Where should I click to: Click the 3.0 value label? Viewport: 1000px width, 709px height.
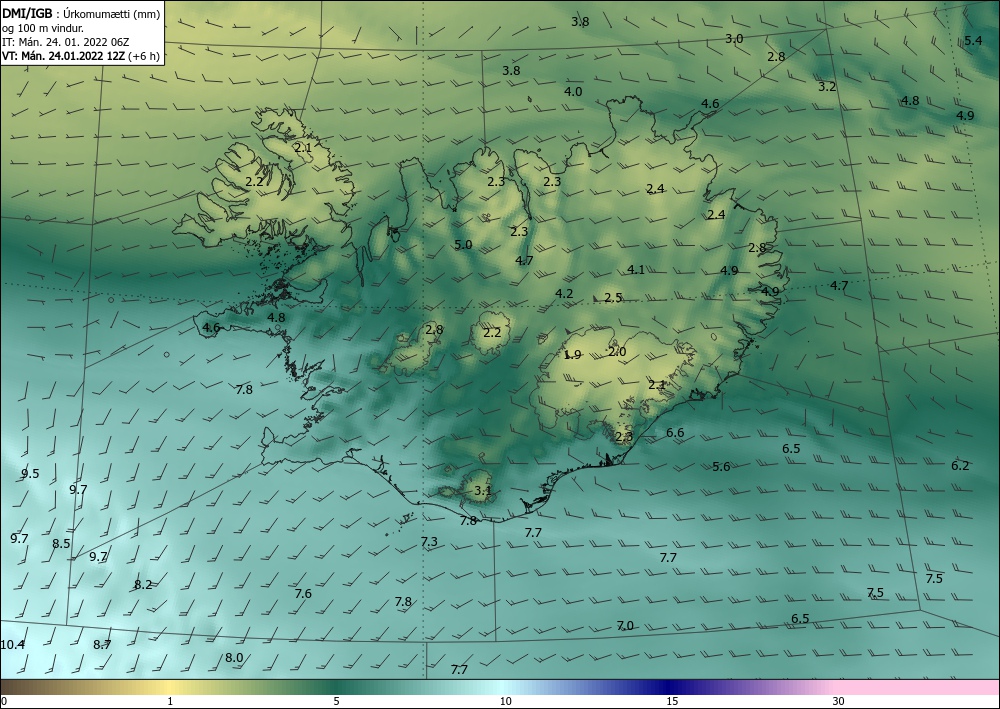(x=734, y=39)
